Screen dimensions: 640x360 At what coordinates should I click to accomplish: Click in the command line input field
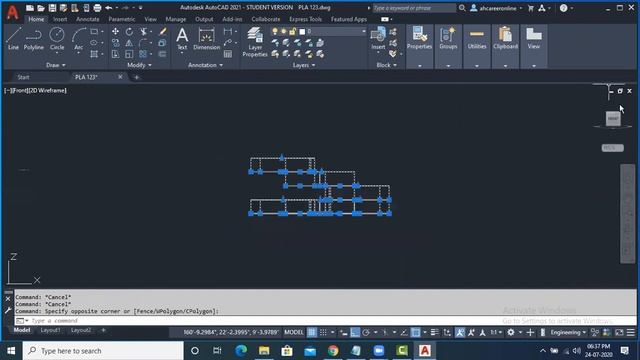point(325,321)
